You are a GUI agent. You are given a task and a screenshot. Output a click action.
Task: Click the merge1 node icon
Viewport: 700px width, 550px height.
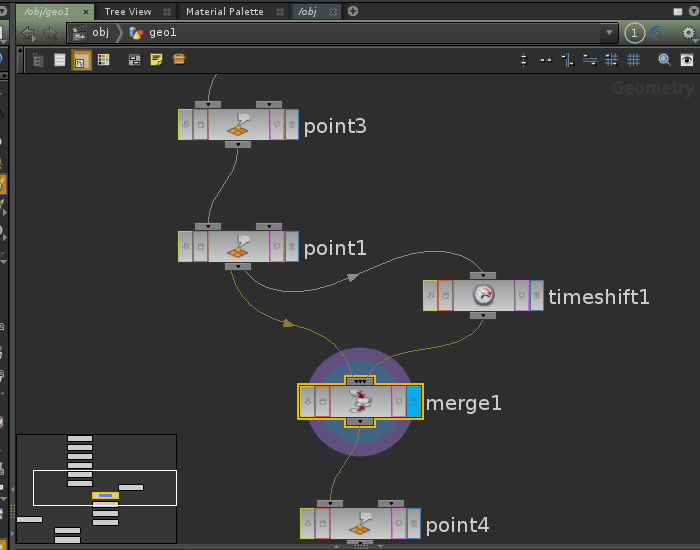(360, 402)
